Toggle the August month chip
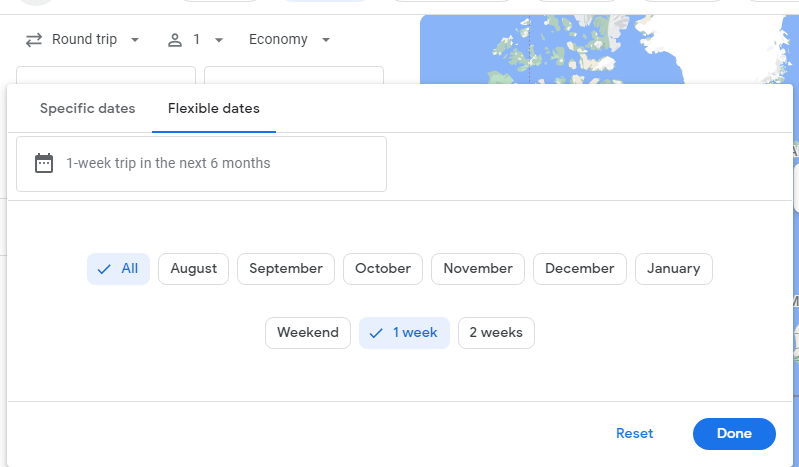The height and width of the screenshot is (467, 799). point(194,269)
